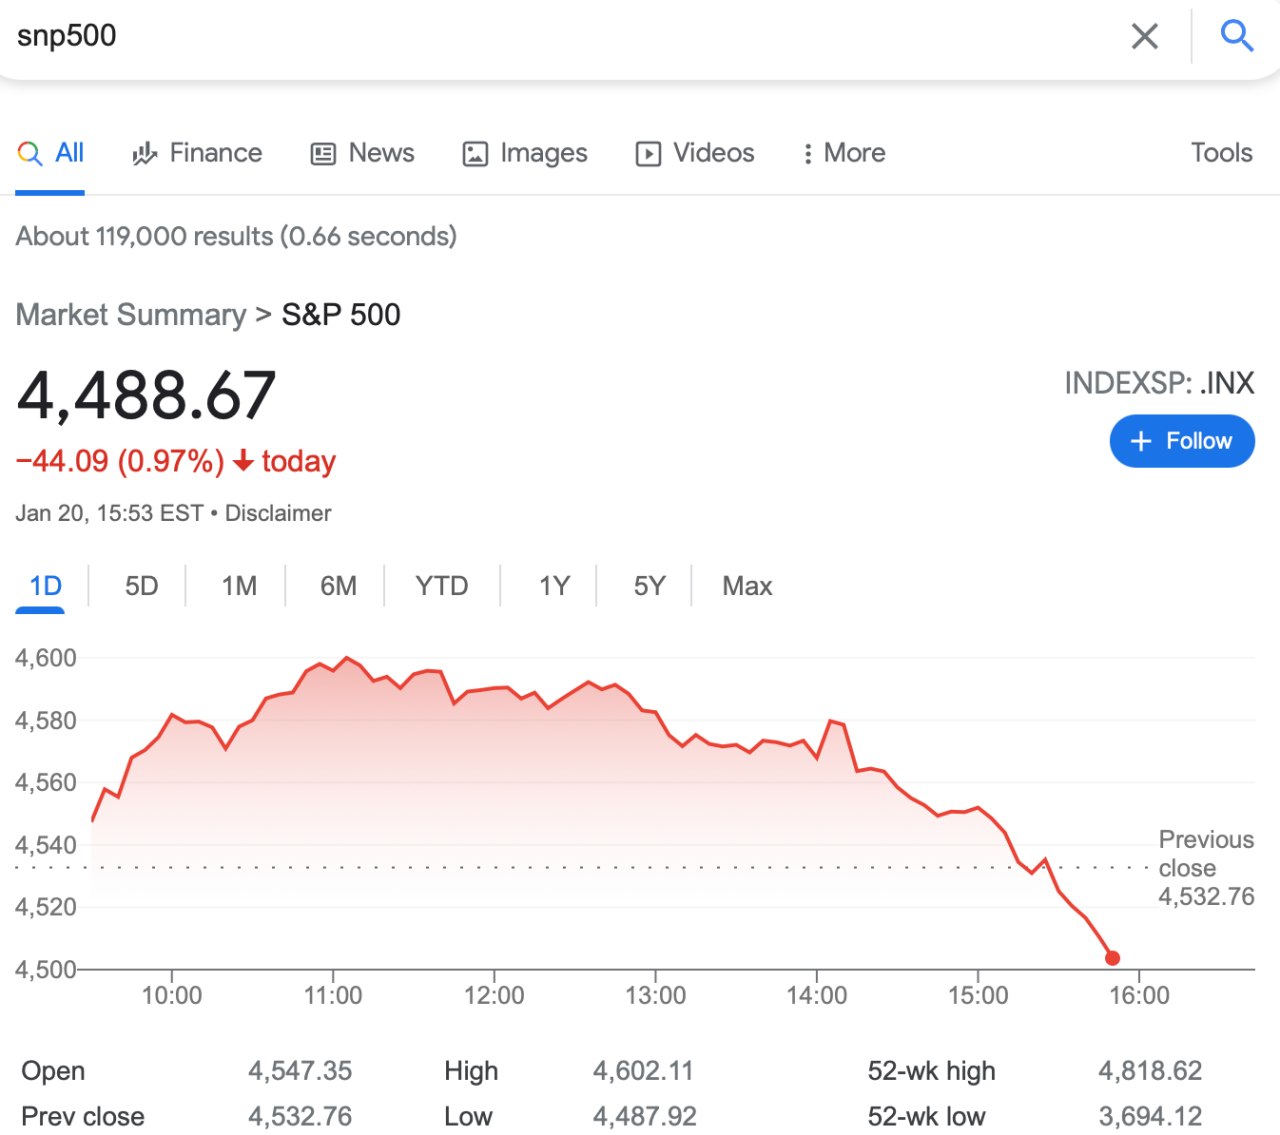Click the snp500 search input field
Image resolution: width=1280 pixels, height=1135 pixels.
coord(560,36)
